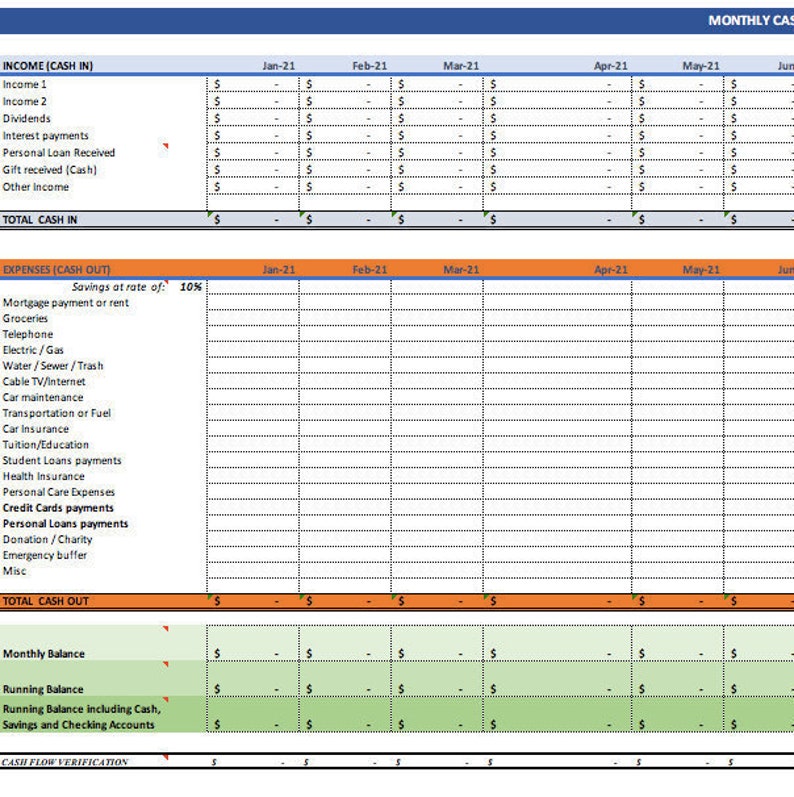This screenshot has width=794, height=797.
Task: Click the TOTAL CASH OUT row label
Action: point(46,601)
